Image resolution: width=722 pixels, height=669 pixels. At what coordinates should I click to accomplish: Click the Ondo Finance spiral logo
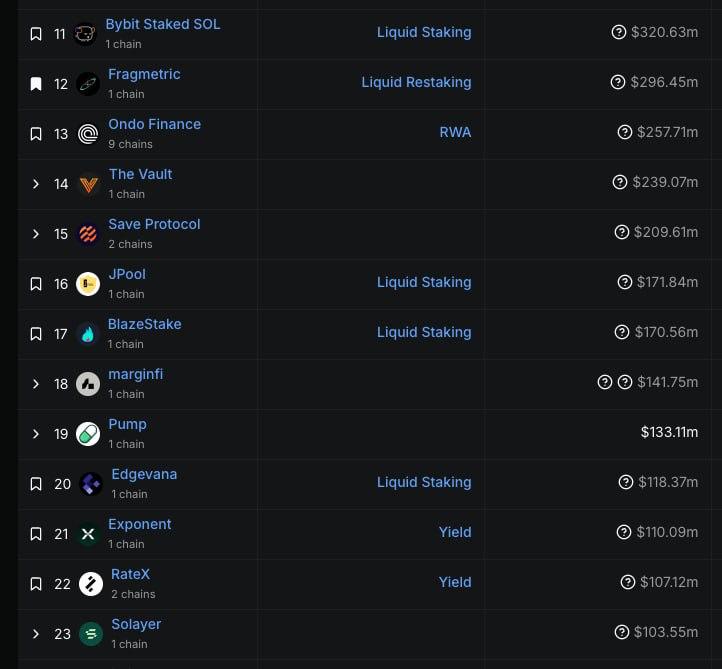88,134
